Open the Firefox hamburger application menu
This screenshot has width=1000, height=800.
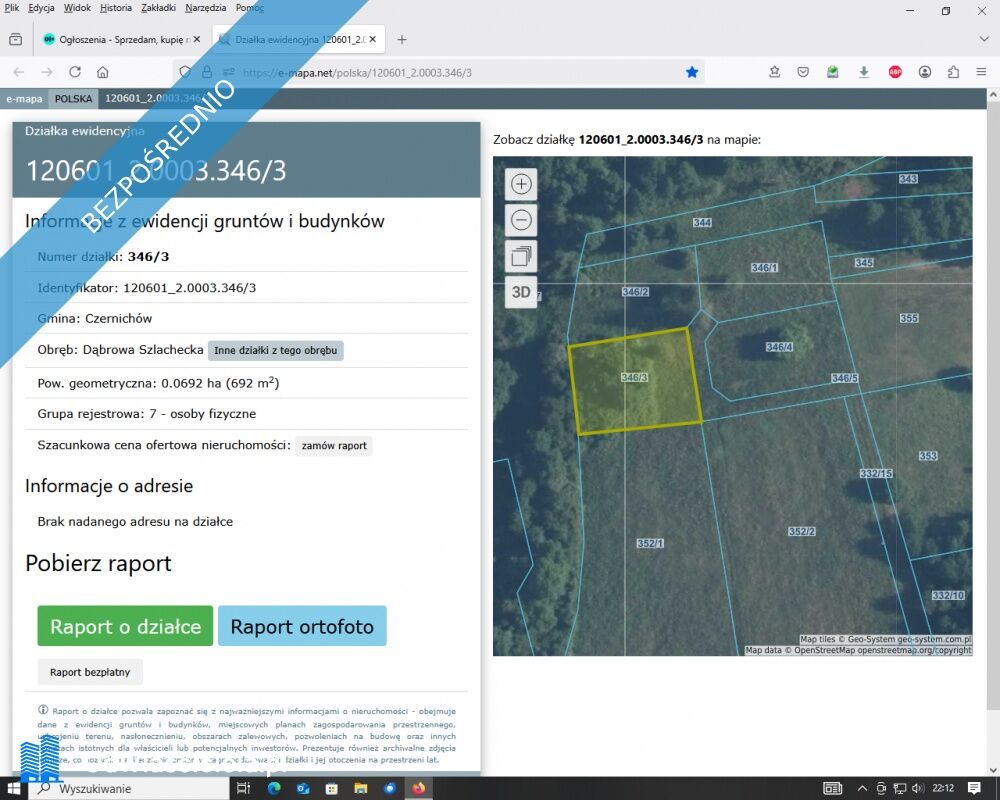(x=981, y=72)
